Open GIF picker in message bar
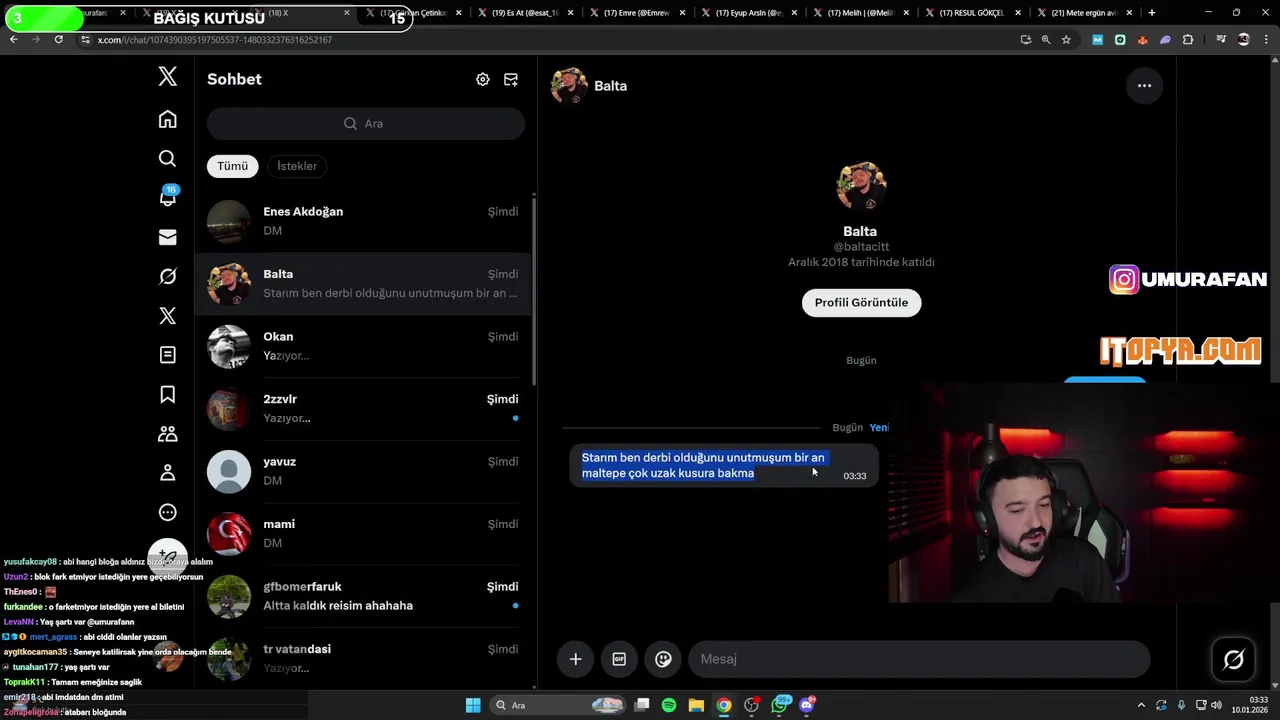The height and width of the screenshot is (720, 1280). click(x=619, y=659)
